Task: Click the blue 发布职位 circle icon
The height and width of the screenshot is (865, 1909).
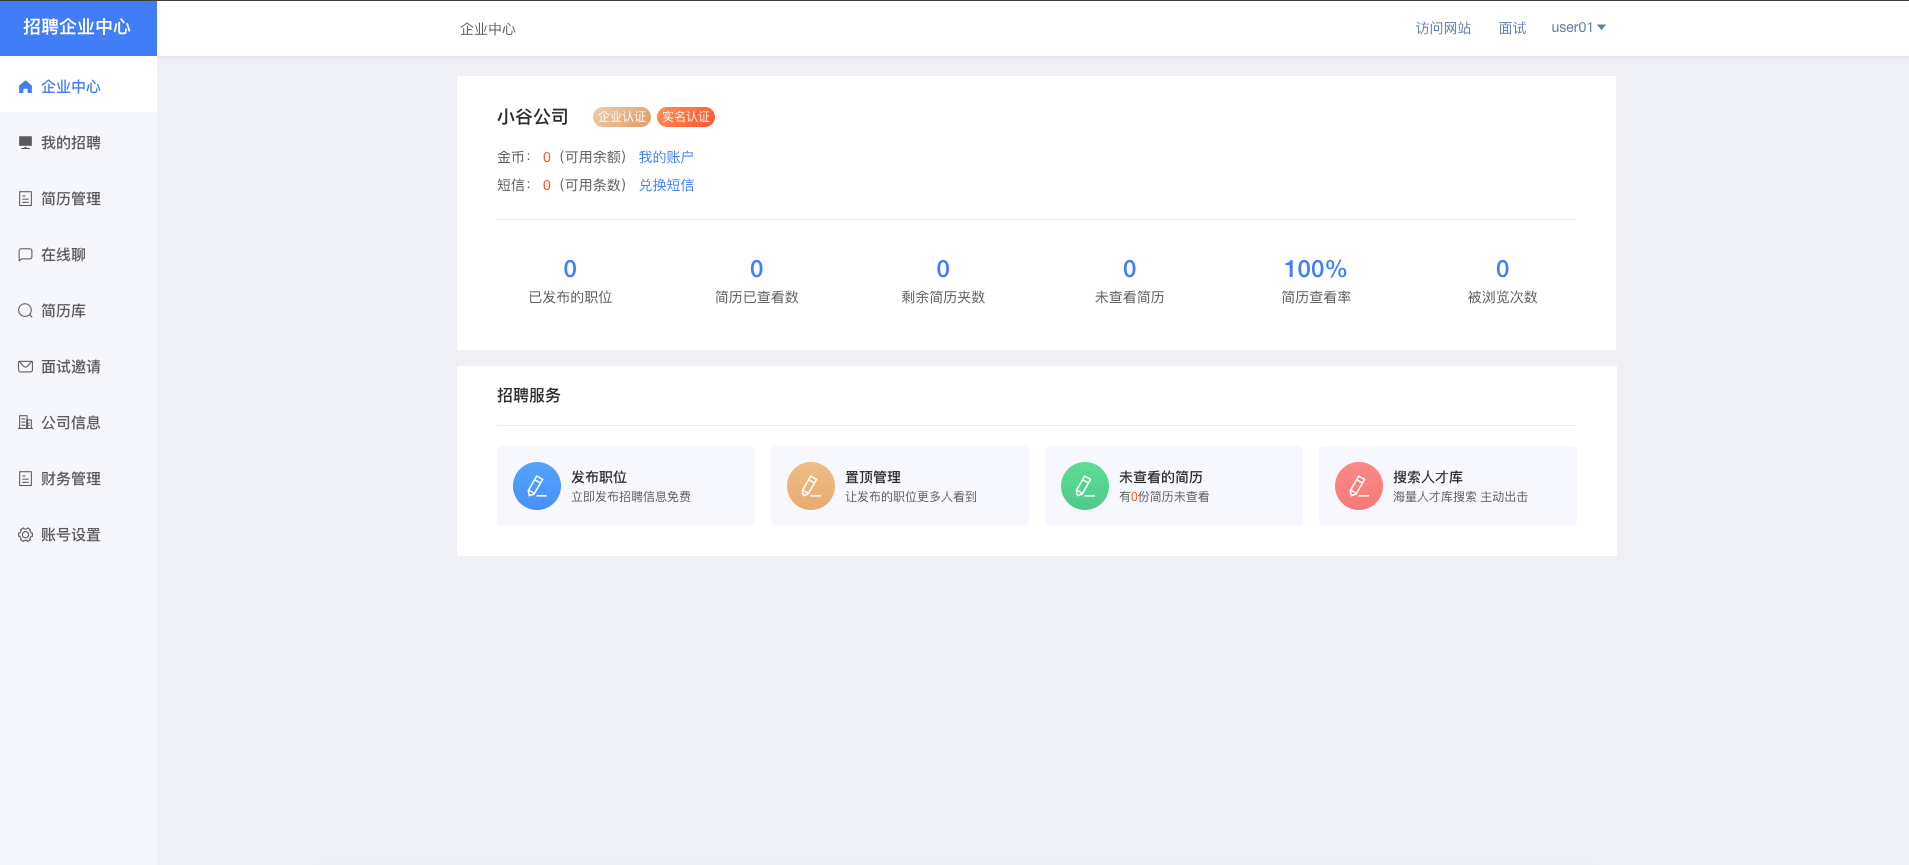Action: coord(537,486)
